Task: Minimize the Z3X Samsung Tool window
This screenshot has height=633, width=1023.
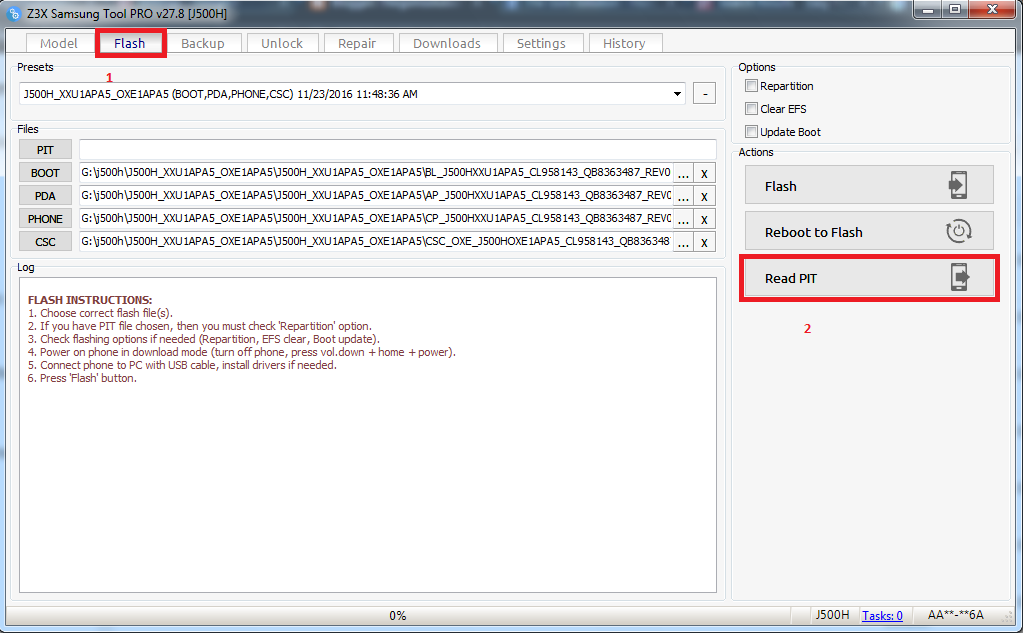Action: point(928,9)
